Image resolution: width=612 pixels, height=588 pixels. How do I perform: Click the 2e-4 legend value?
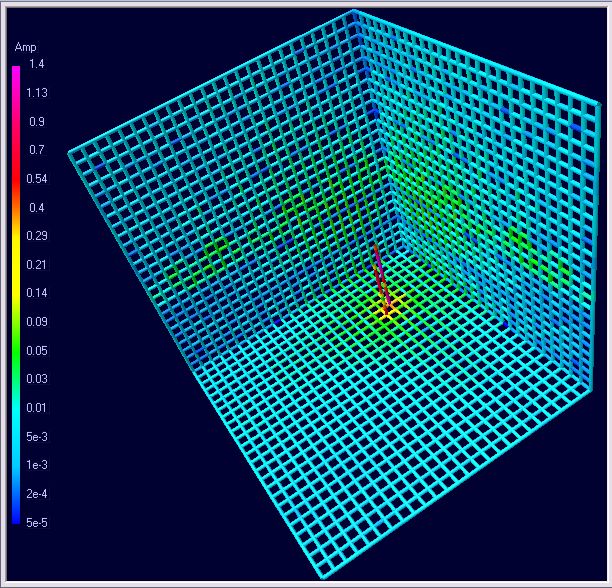pos(37,494)
